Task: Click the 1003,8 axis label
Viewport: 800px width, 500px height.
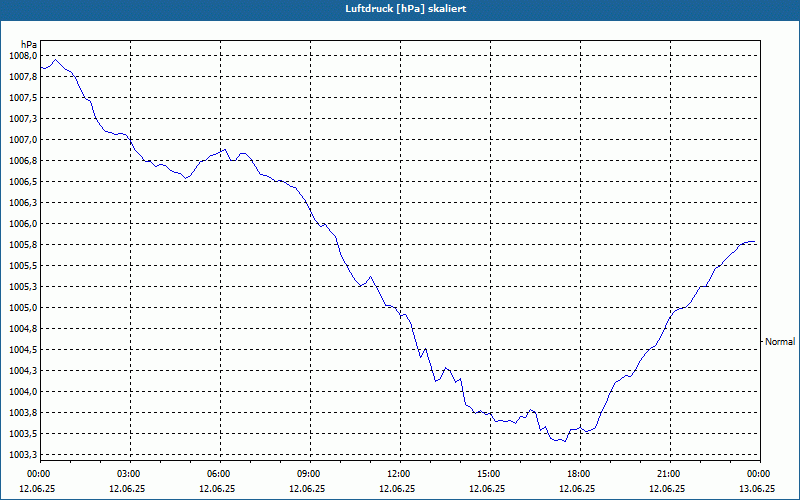Action: pyautogui.click(x=23, y=413)
